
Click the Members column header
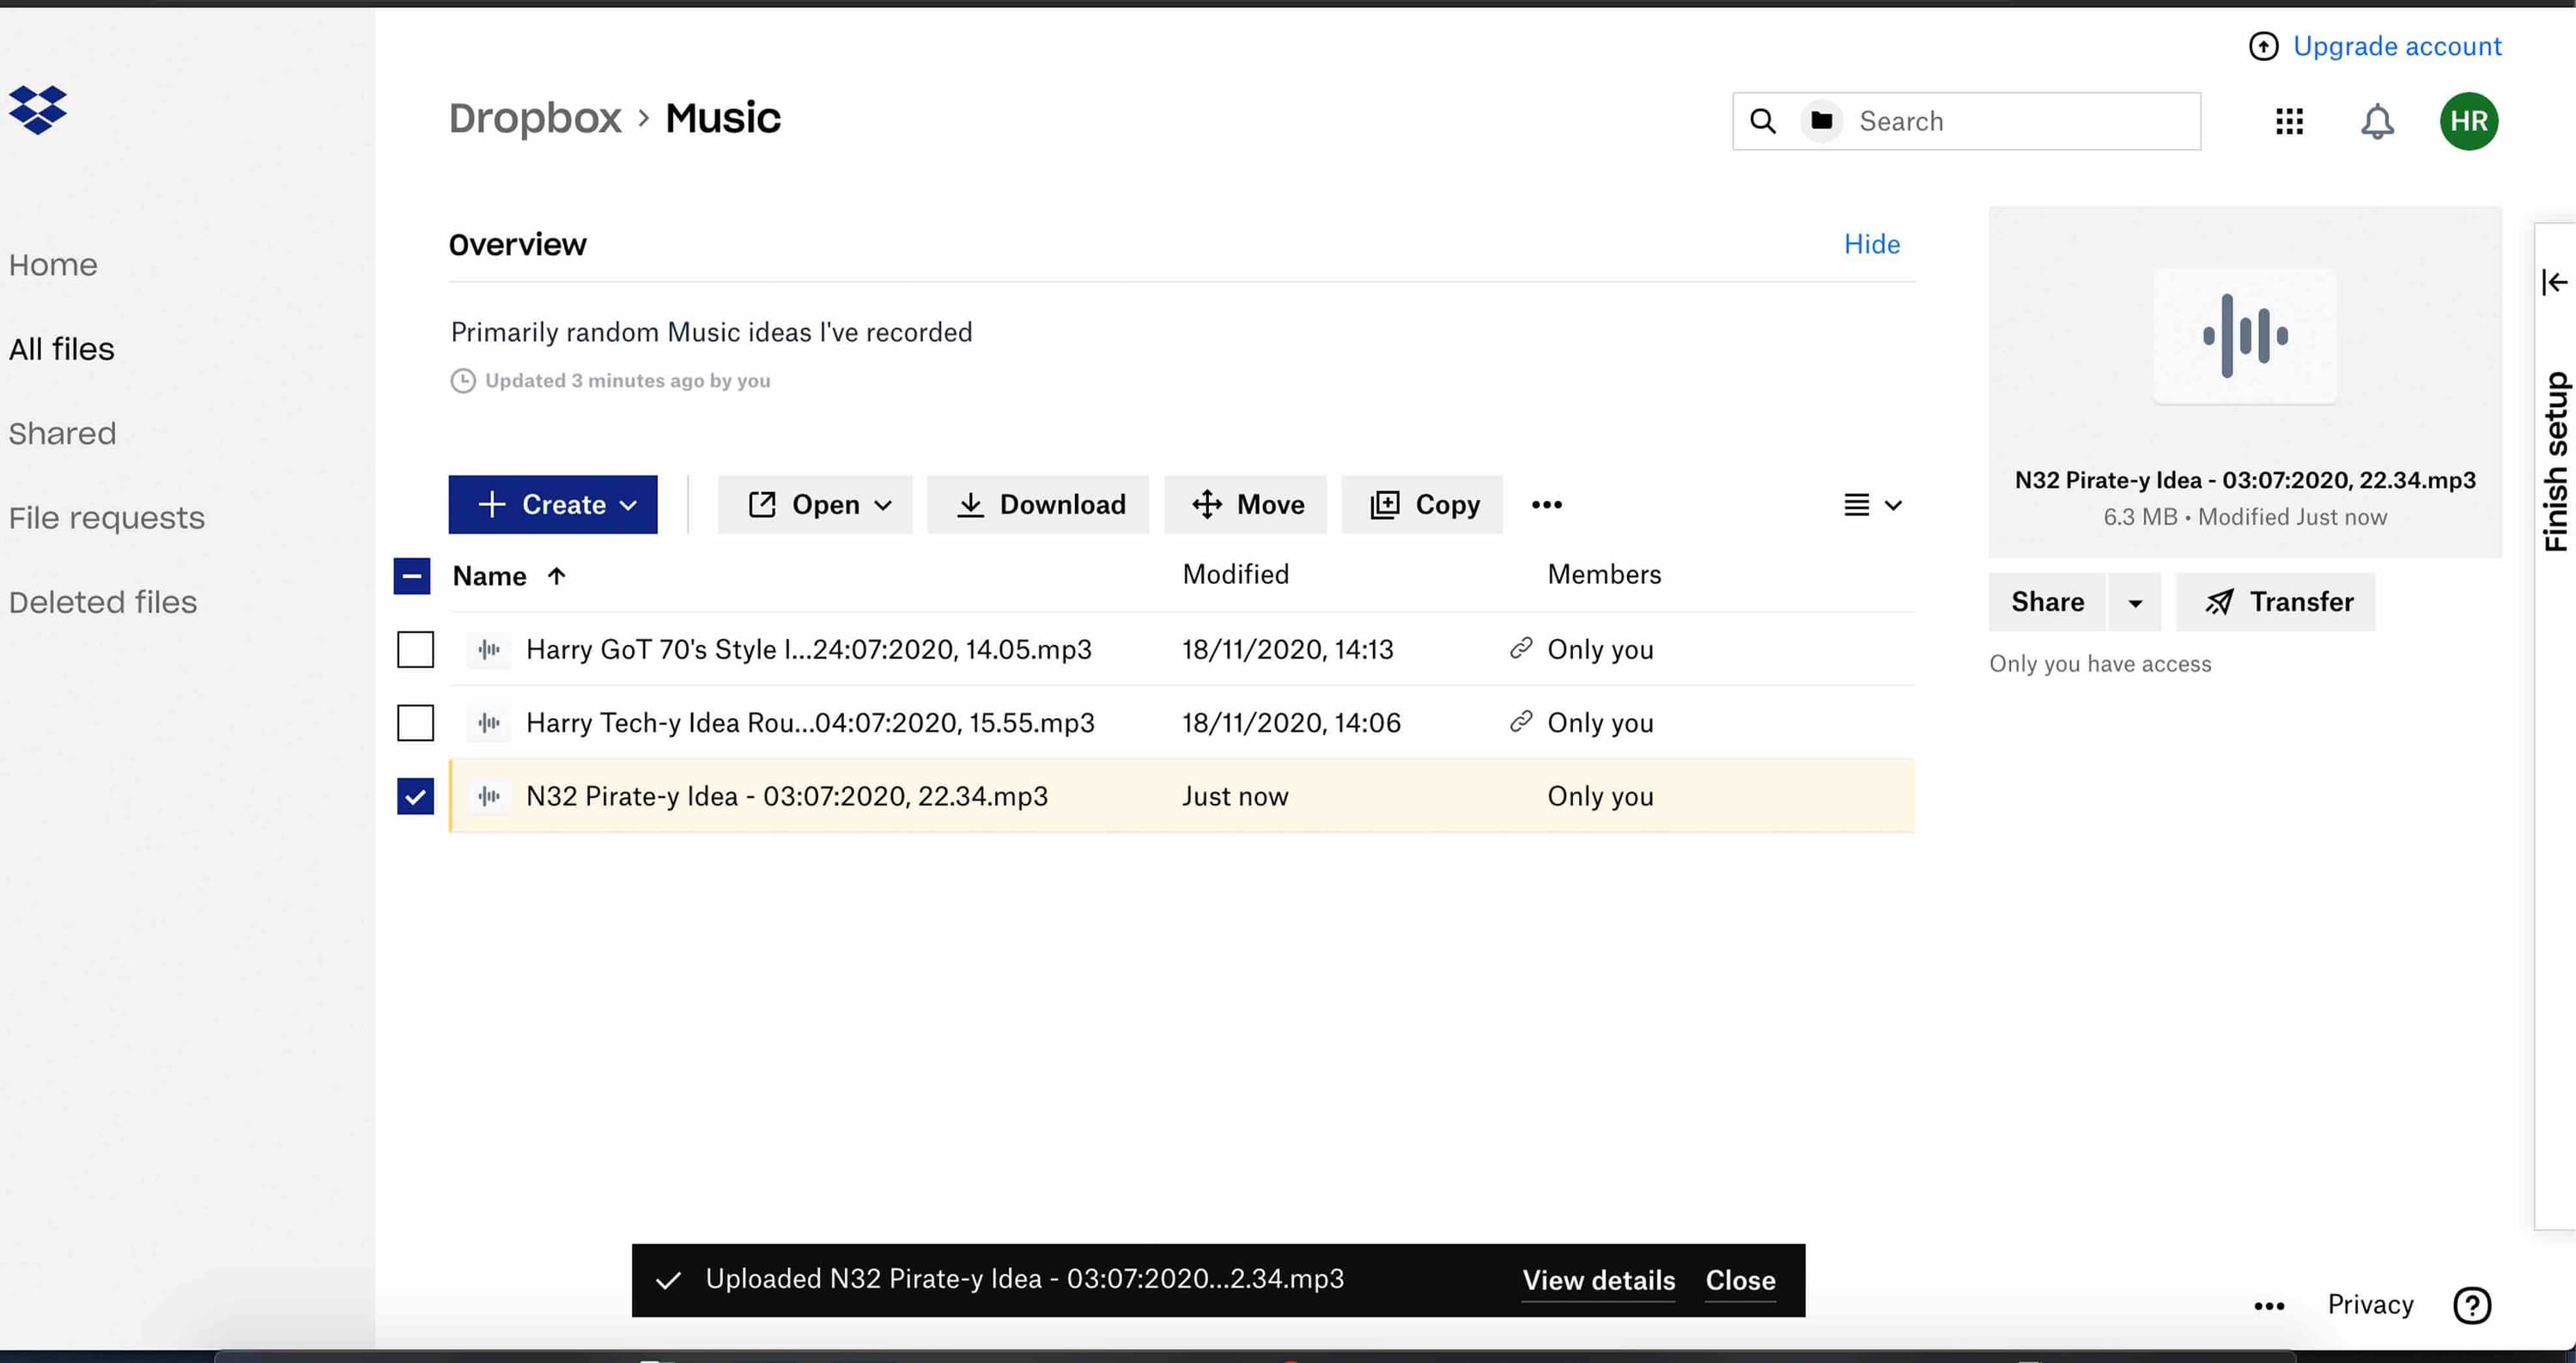tap(1604, 574)
